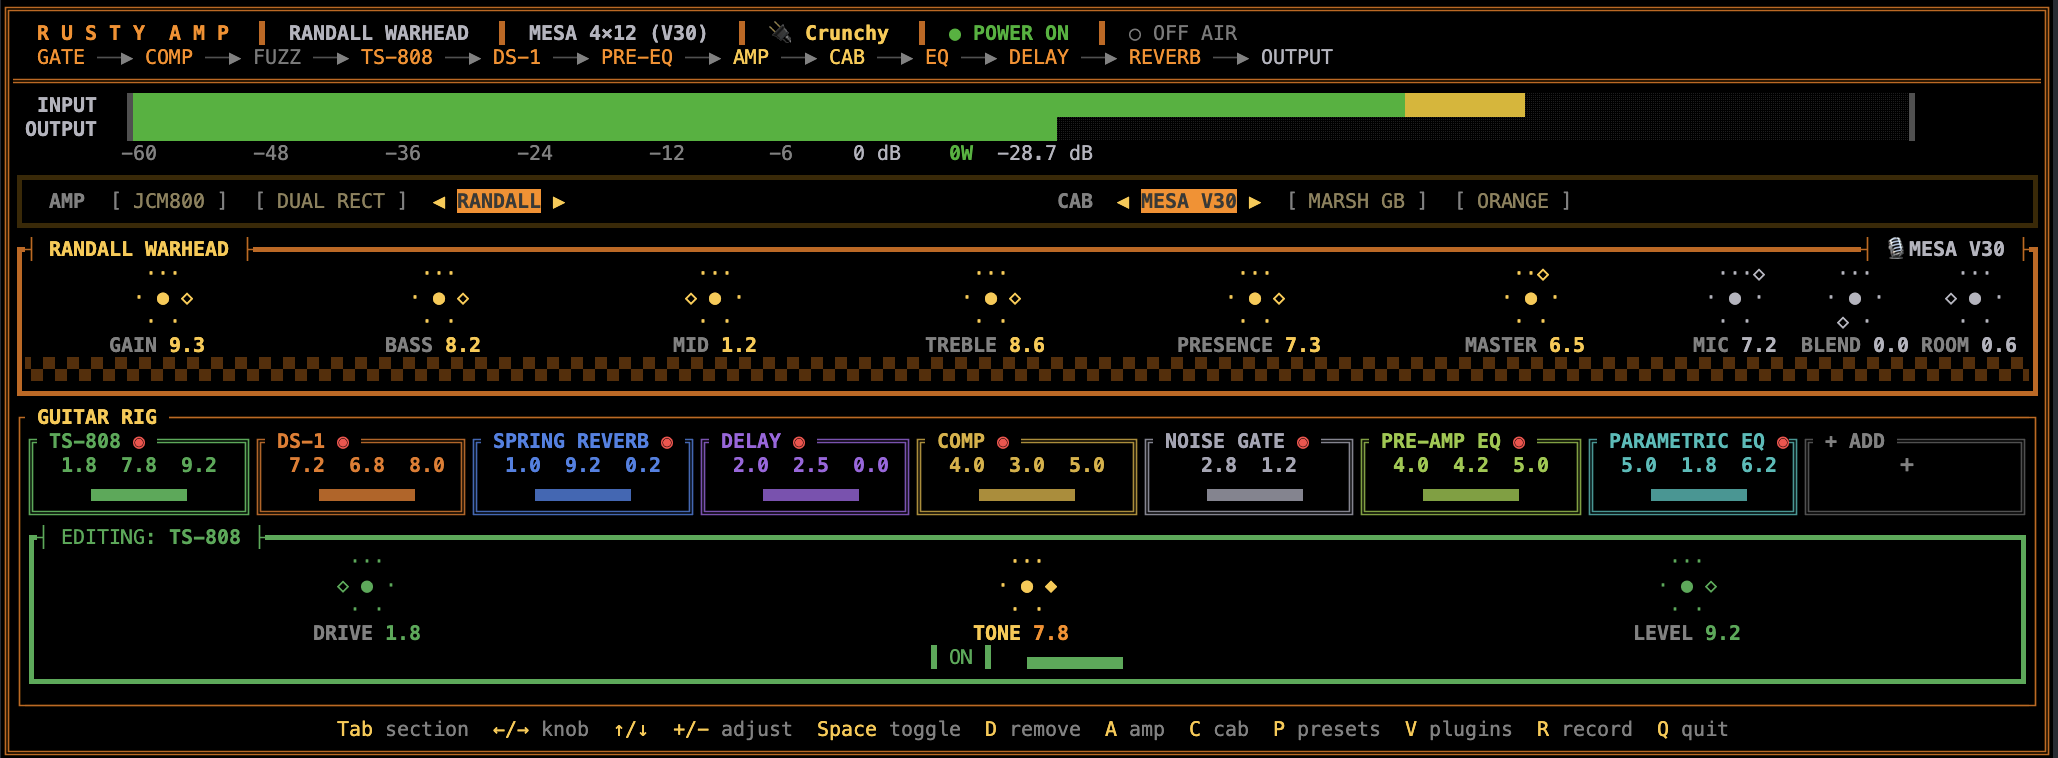Click the purple bar under DELAY pedal
This screenshot has height=758, width=2058.
[x=811, y=495]
